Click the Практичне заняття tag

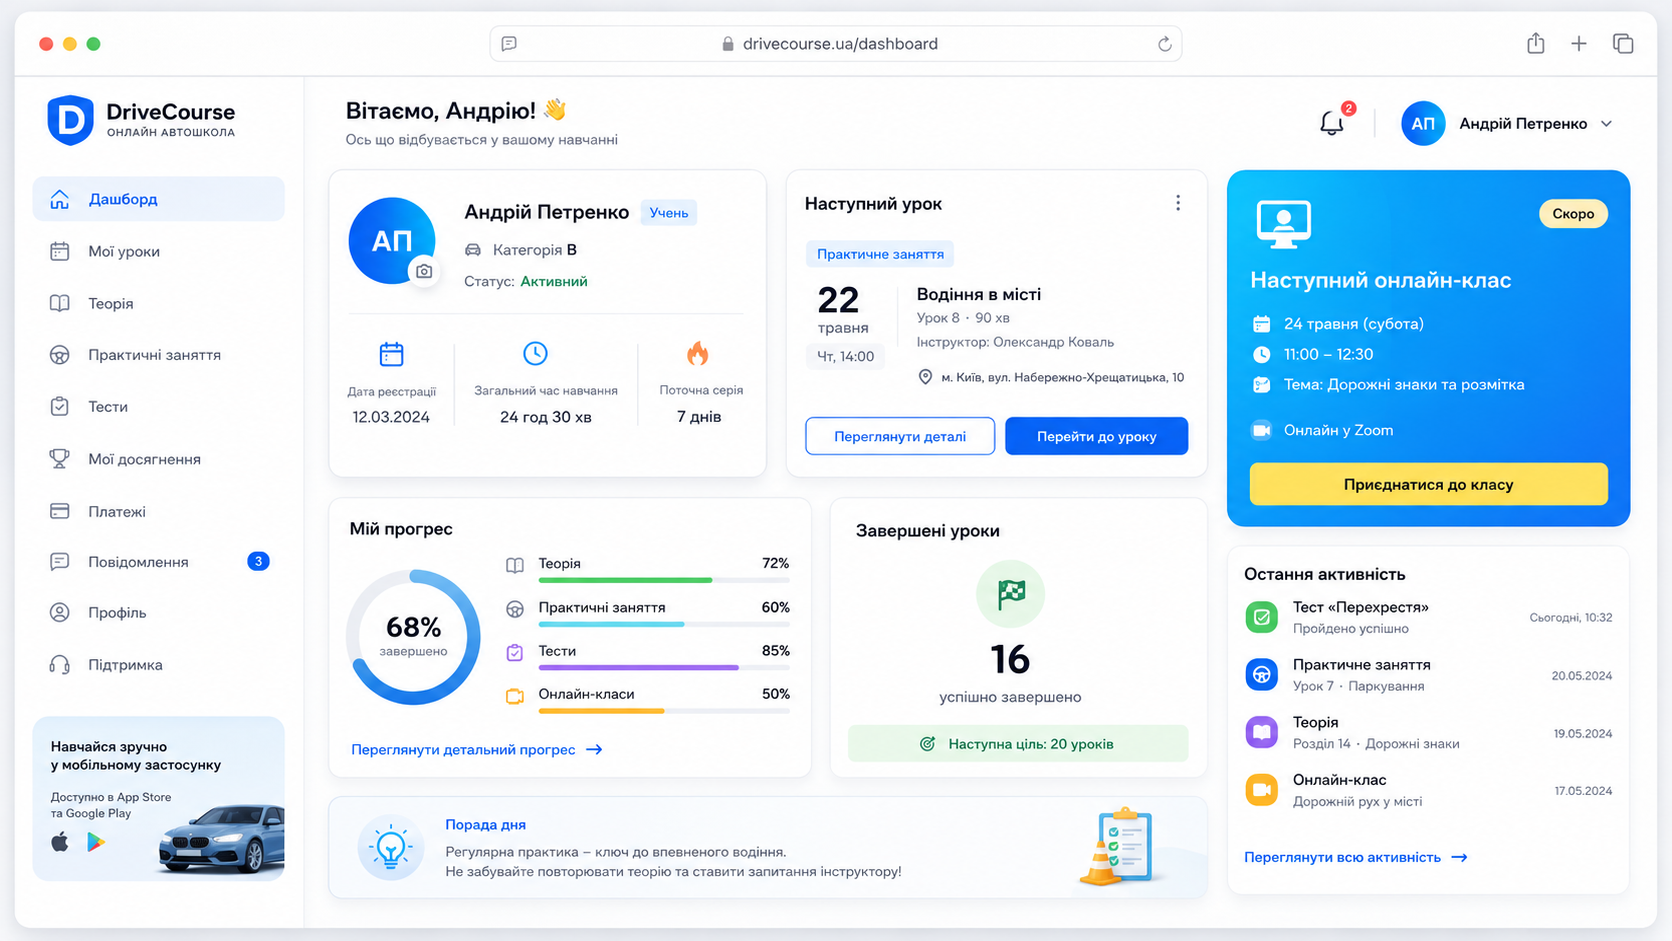[x=880, y=254]
